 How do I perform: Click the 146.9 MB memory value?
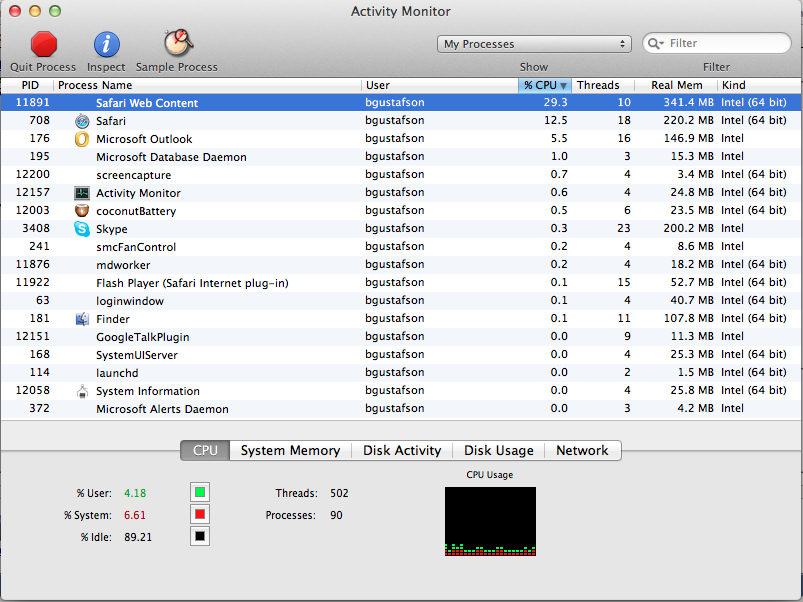click(x=688, y=138)
